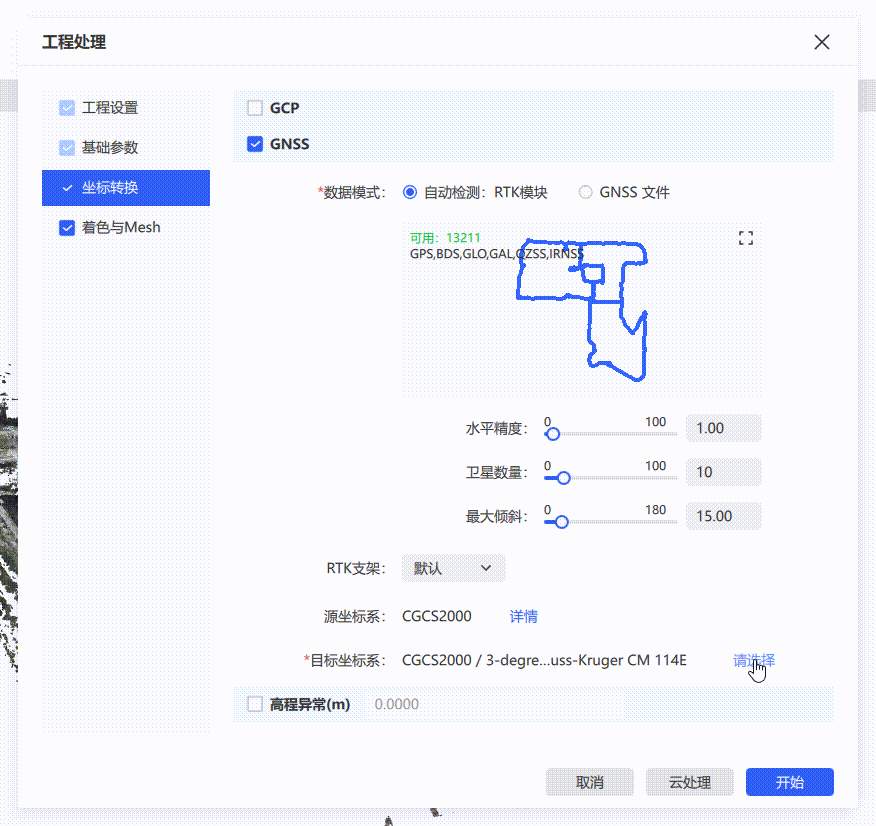Image resolution: width=876 pixels, height=826 pixels.
Task: Click the 开始 button
Action: tap(789, 782)
